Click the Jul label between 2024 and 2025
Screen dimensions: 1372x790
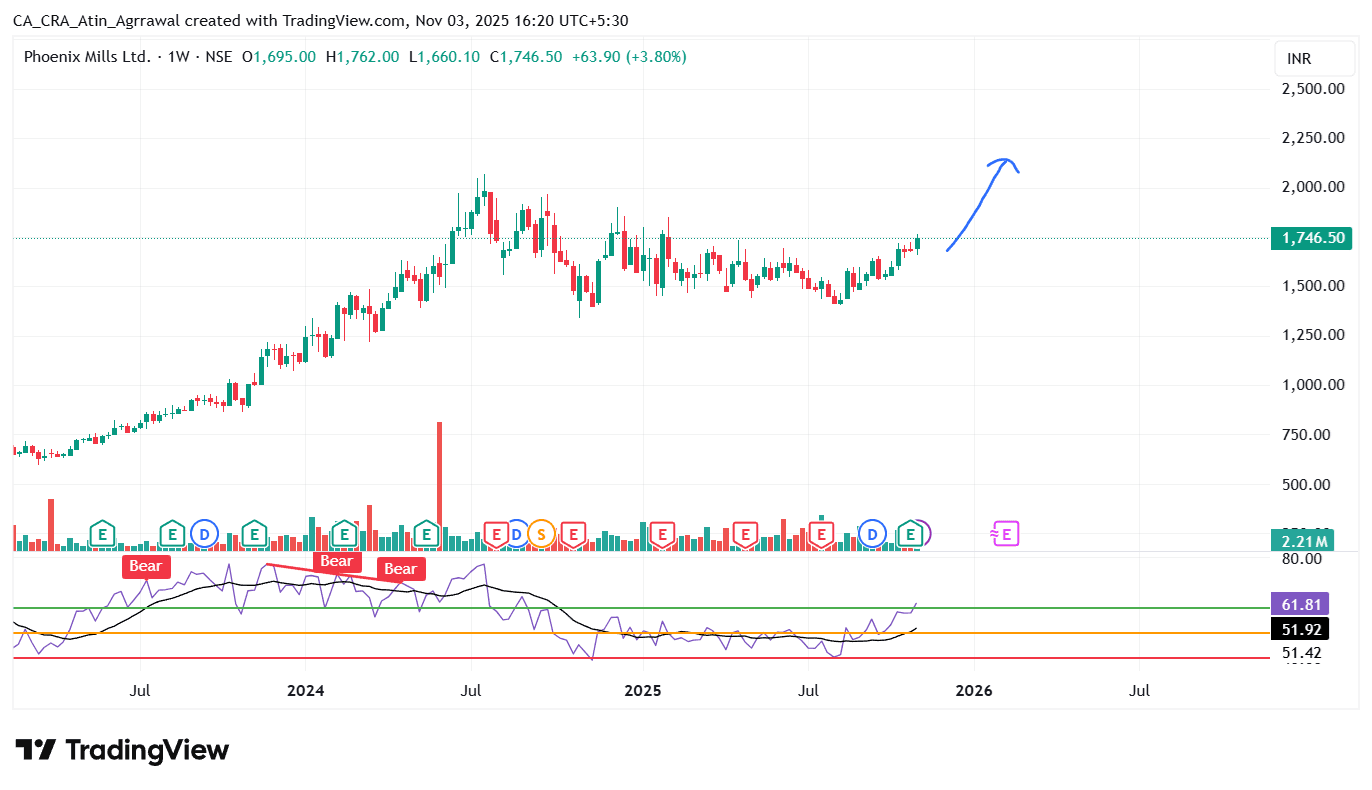pos(471,690)
